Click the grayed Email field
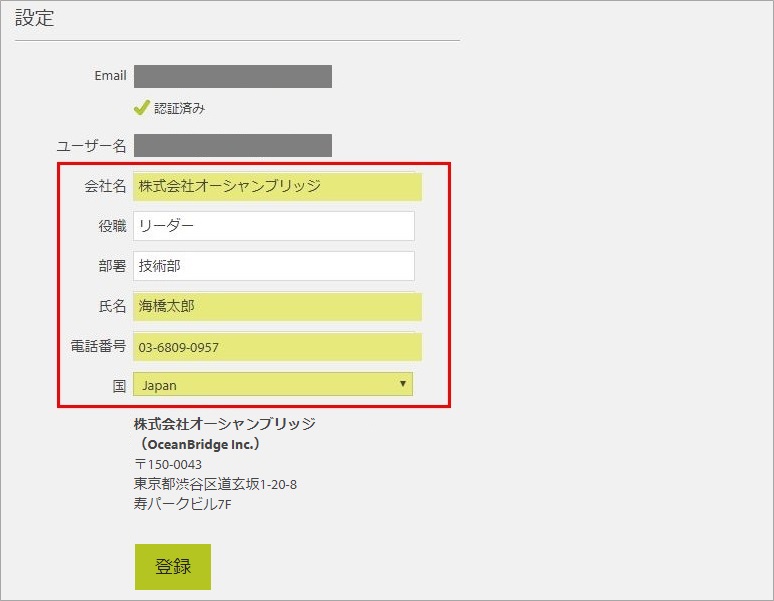Viewport: 774px width, 601px height. [x=233, y=76]
